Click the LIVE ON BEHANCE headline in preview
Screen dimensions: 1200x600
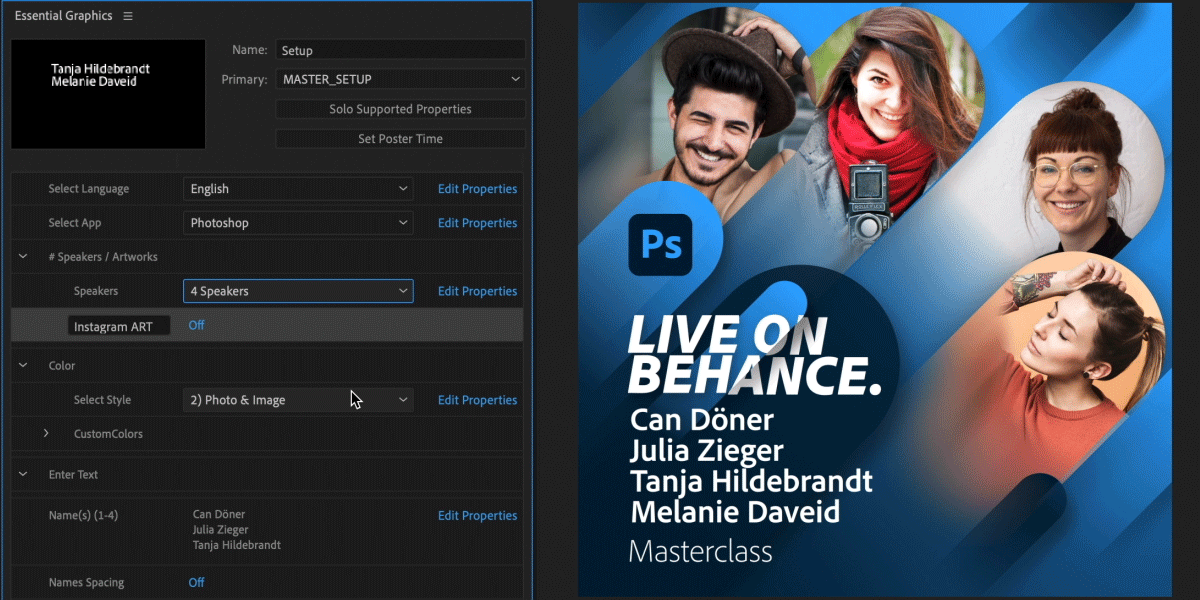[755, 354]
